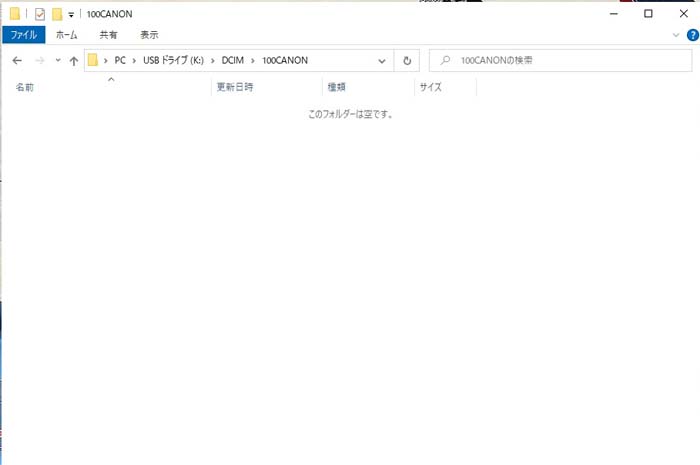
Task: Navigate to DCIM in the breadcrumb
Action: 233,60
